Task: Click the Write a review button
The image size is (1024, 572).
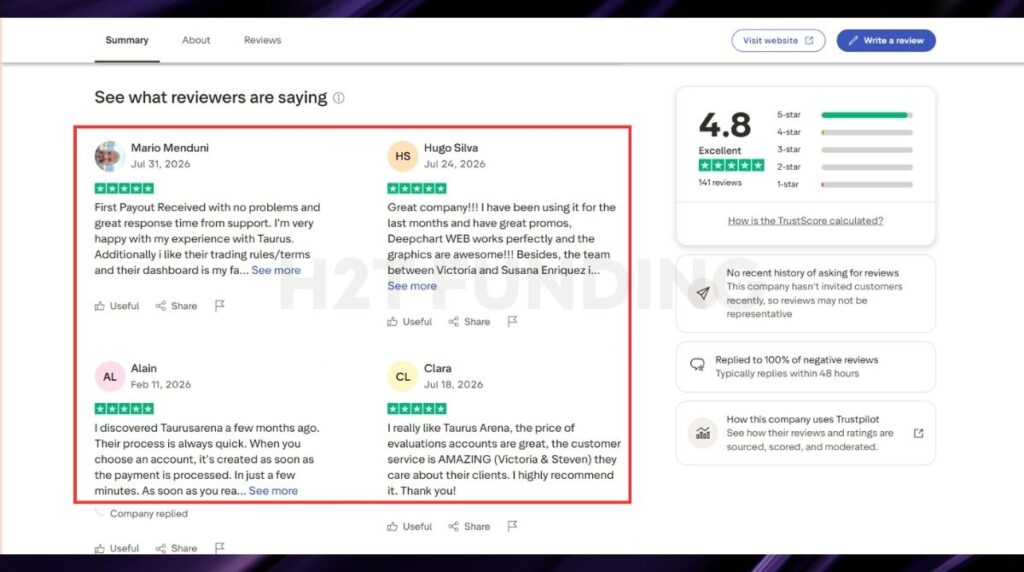Action: coord(886,40)
